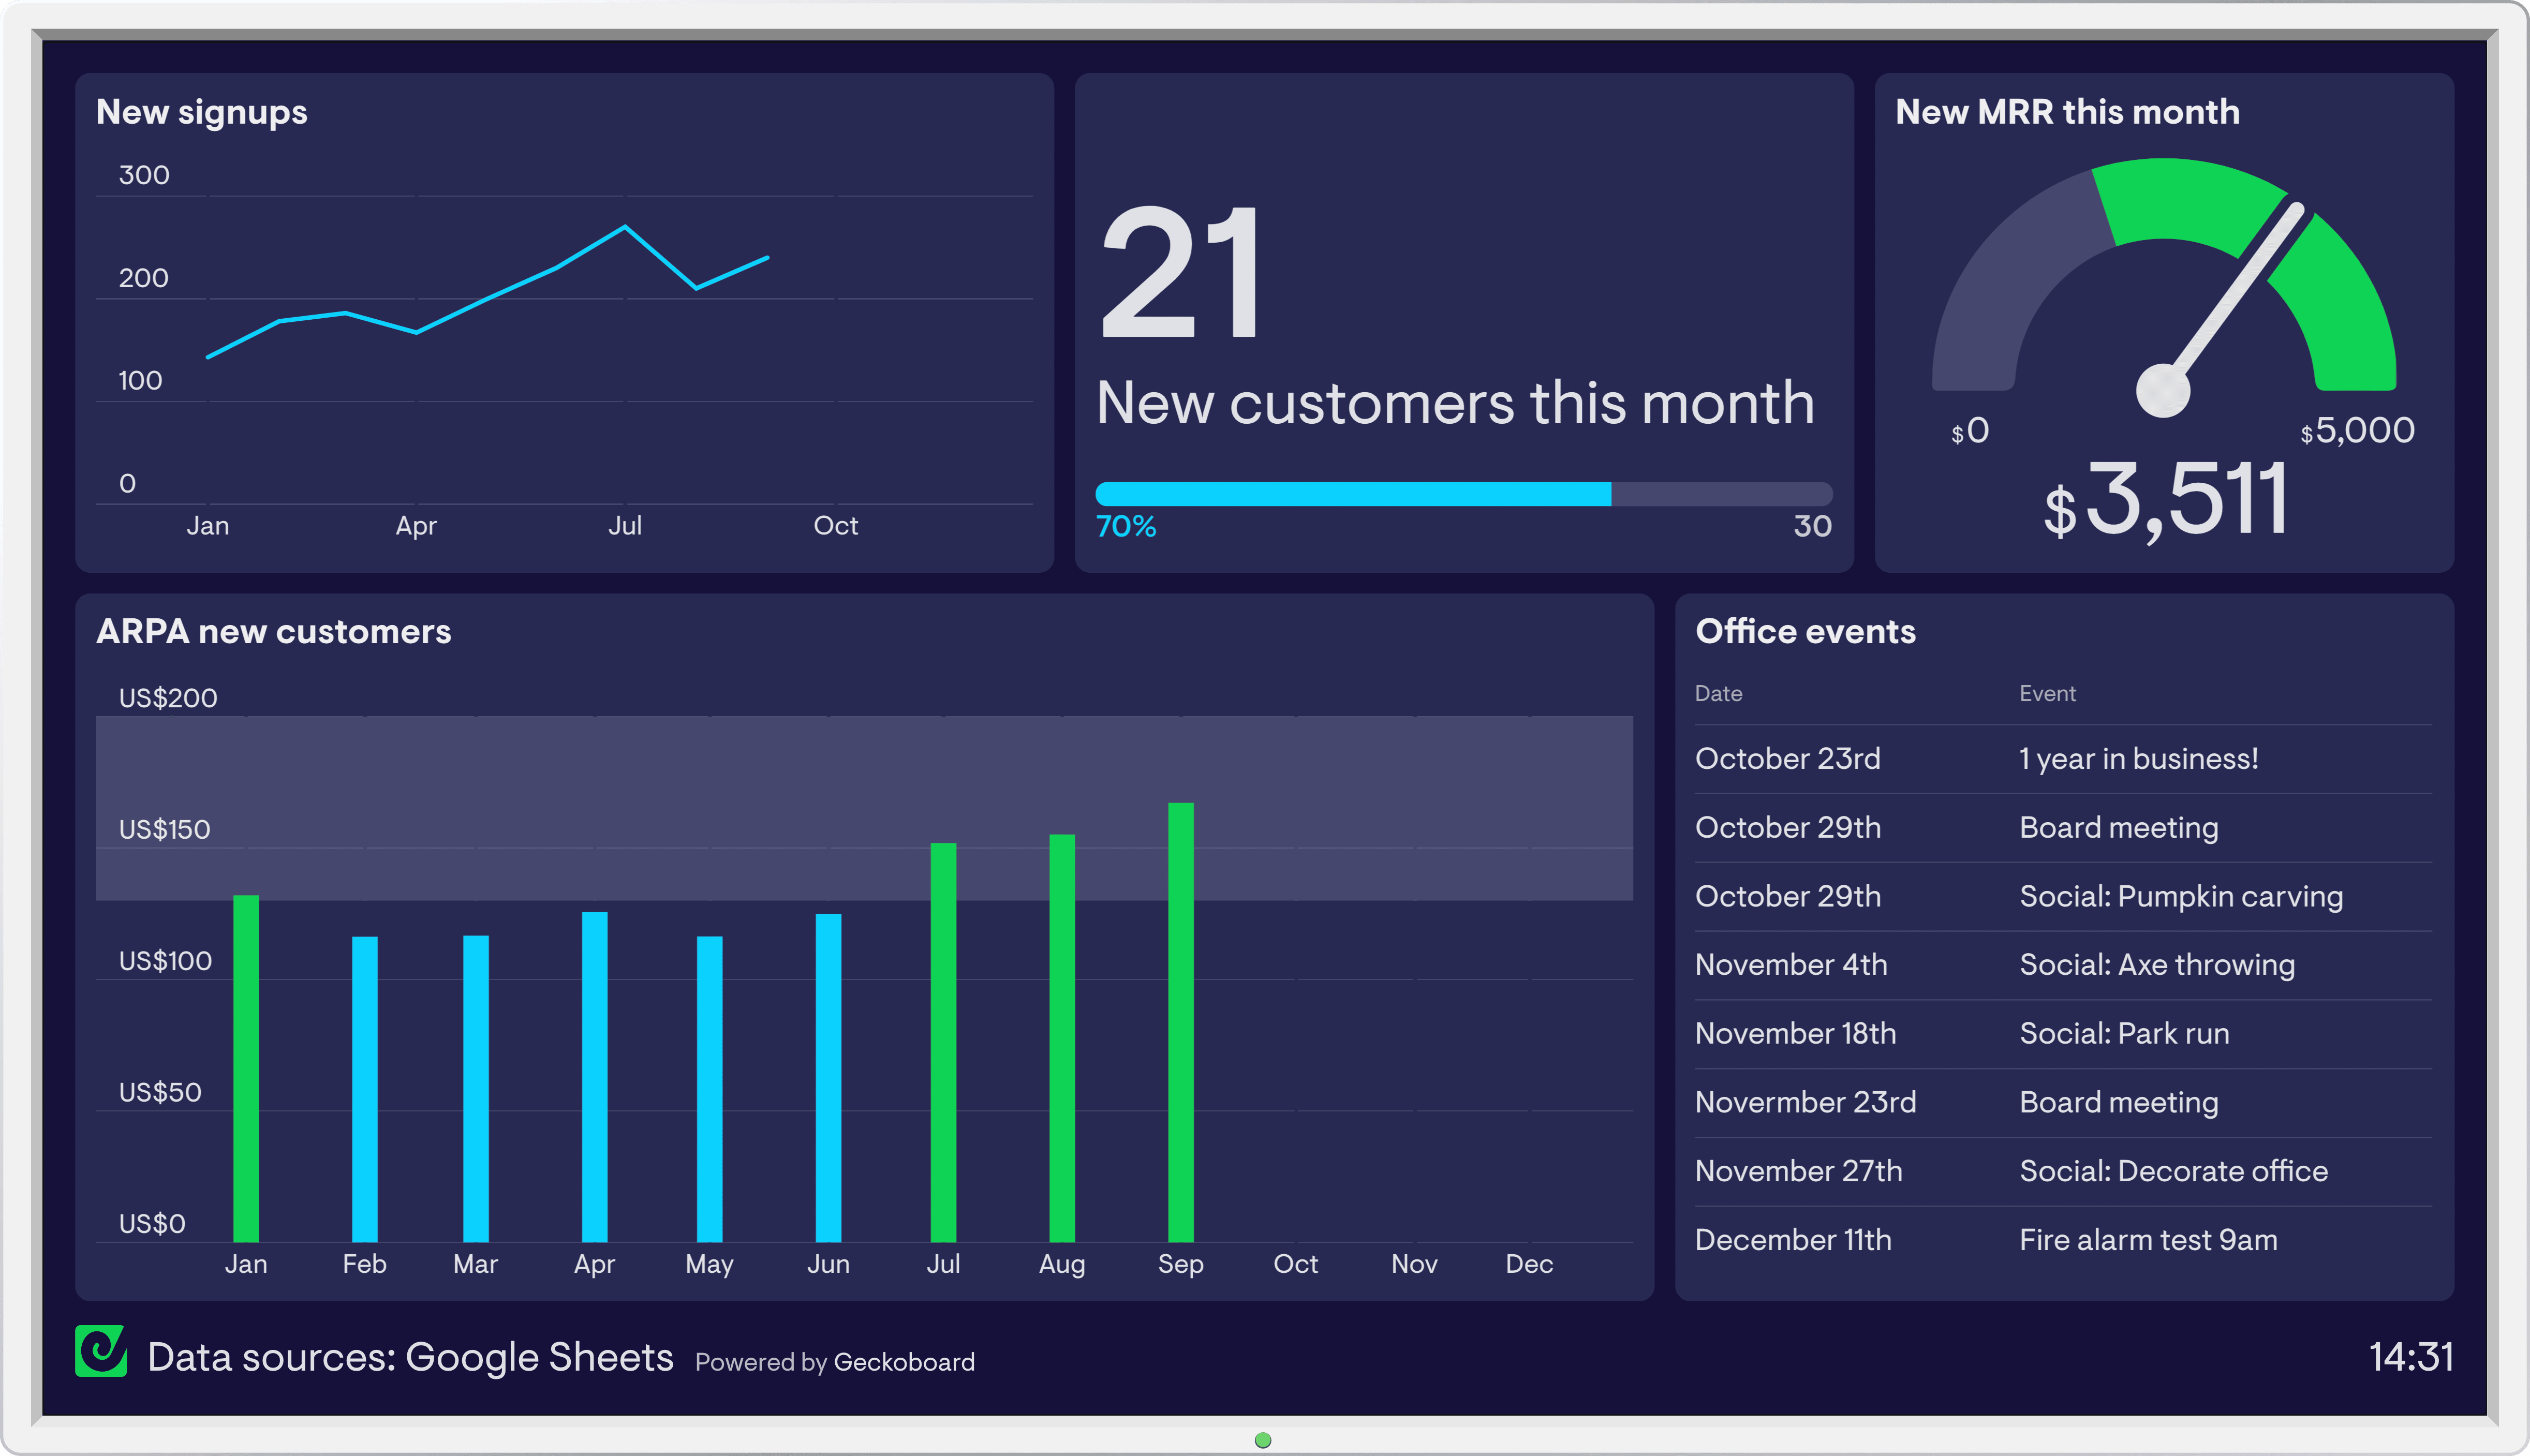
Task: Select the January green bar in the ARPA chart
Action: click(246, 1068)
